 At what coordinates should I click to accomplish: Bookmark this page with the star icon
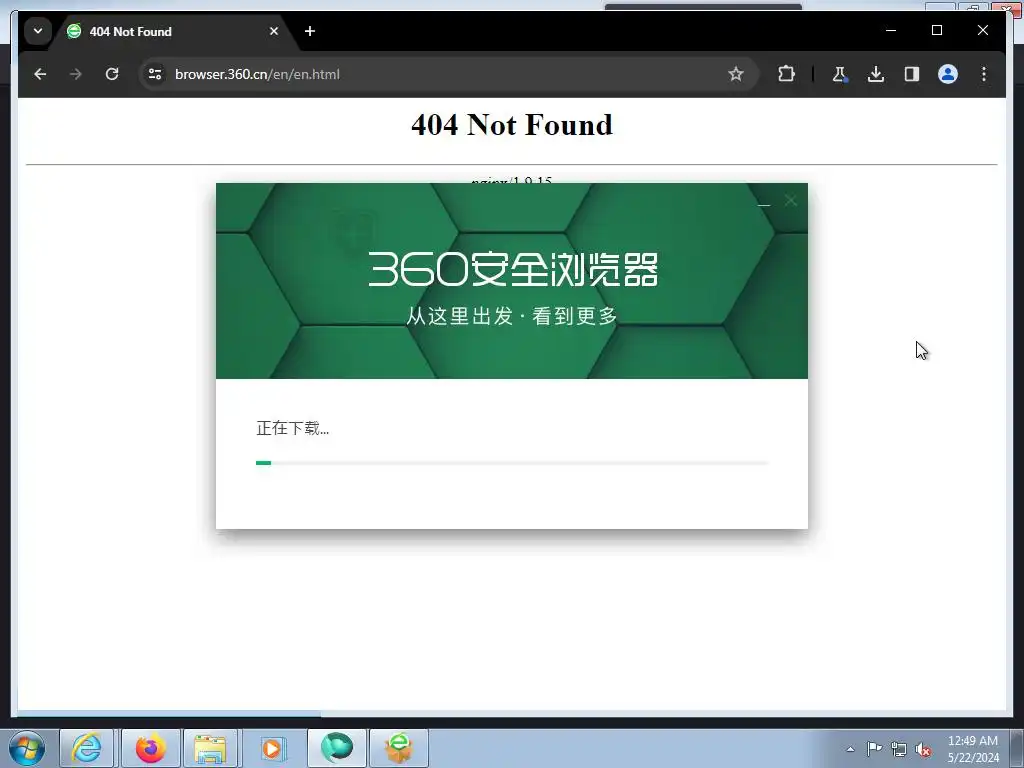coord(736,74)
